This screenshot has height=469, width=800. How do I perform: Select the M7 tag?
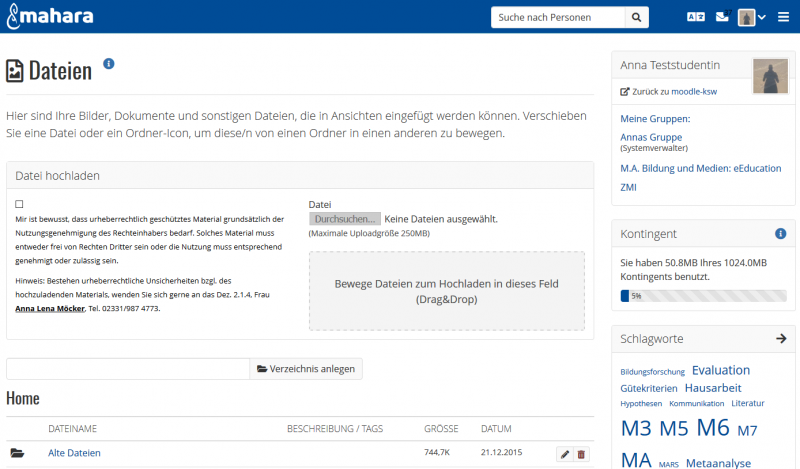pyautogui.click(x=747, y=431)
